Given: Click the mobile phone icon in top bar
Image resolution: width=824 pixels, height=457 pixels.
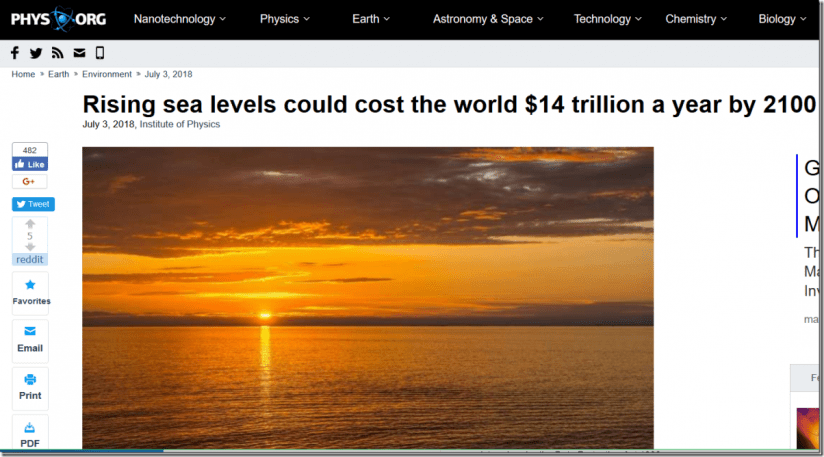Looking at the screenshot, I should pyautogui.click(x=100, y=53).
